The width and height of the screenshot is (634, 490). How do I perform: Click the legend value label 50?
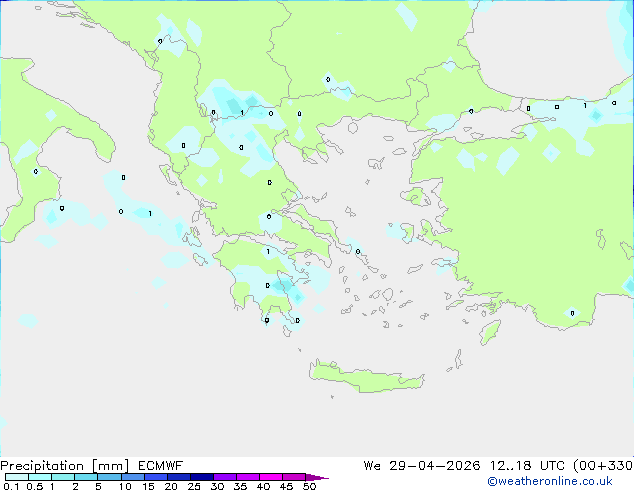[x=309, y=486]
